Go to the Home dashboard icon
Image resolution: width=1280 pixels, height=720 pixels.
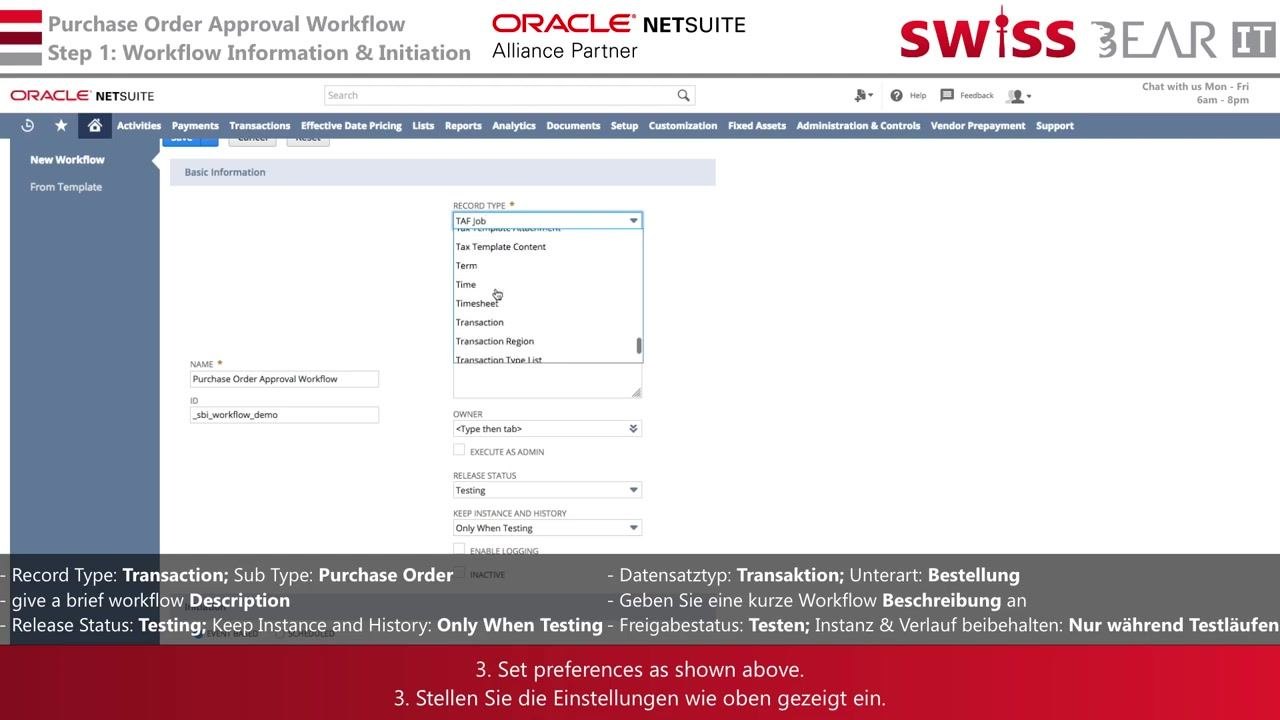point(94,125)
